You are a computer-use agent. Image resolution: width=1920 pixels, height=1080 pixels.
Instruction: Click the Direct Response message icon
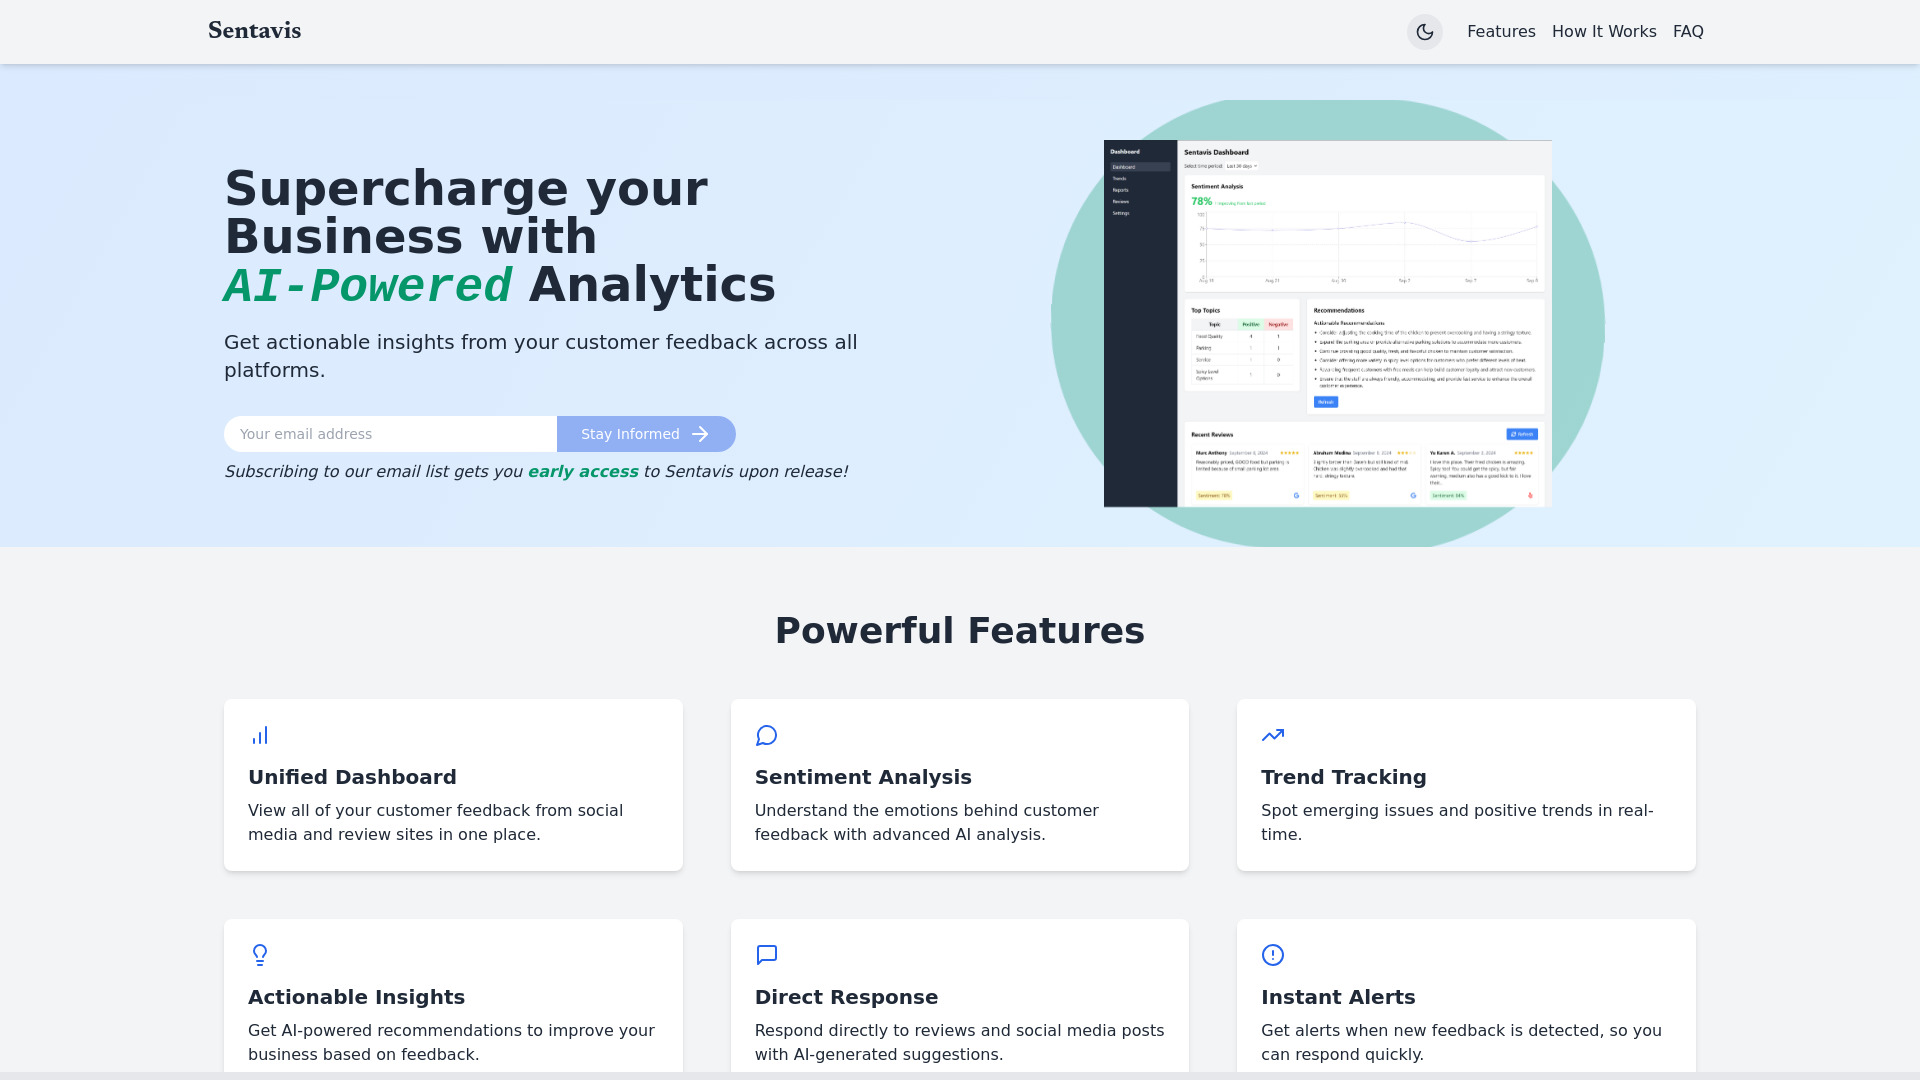tap(766, 955)
